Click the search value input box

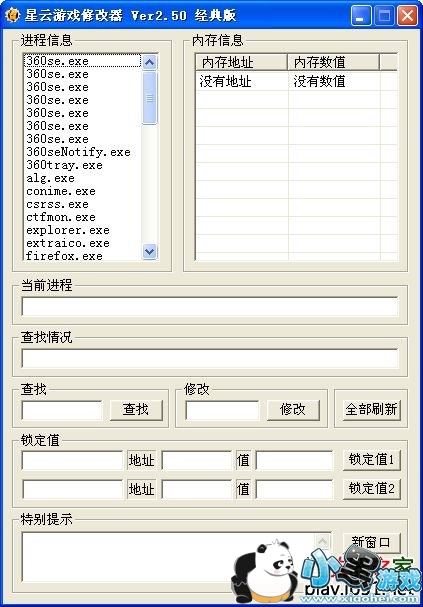[x=62, y=410]
